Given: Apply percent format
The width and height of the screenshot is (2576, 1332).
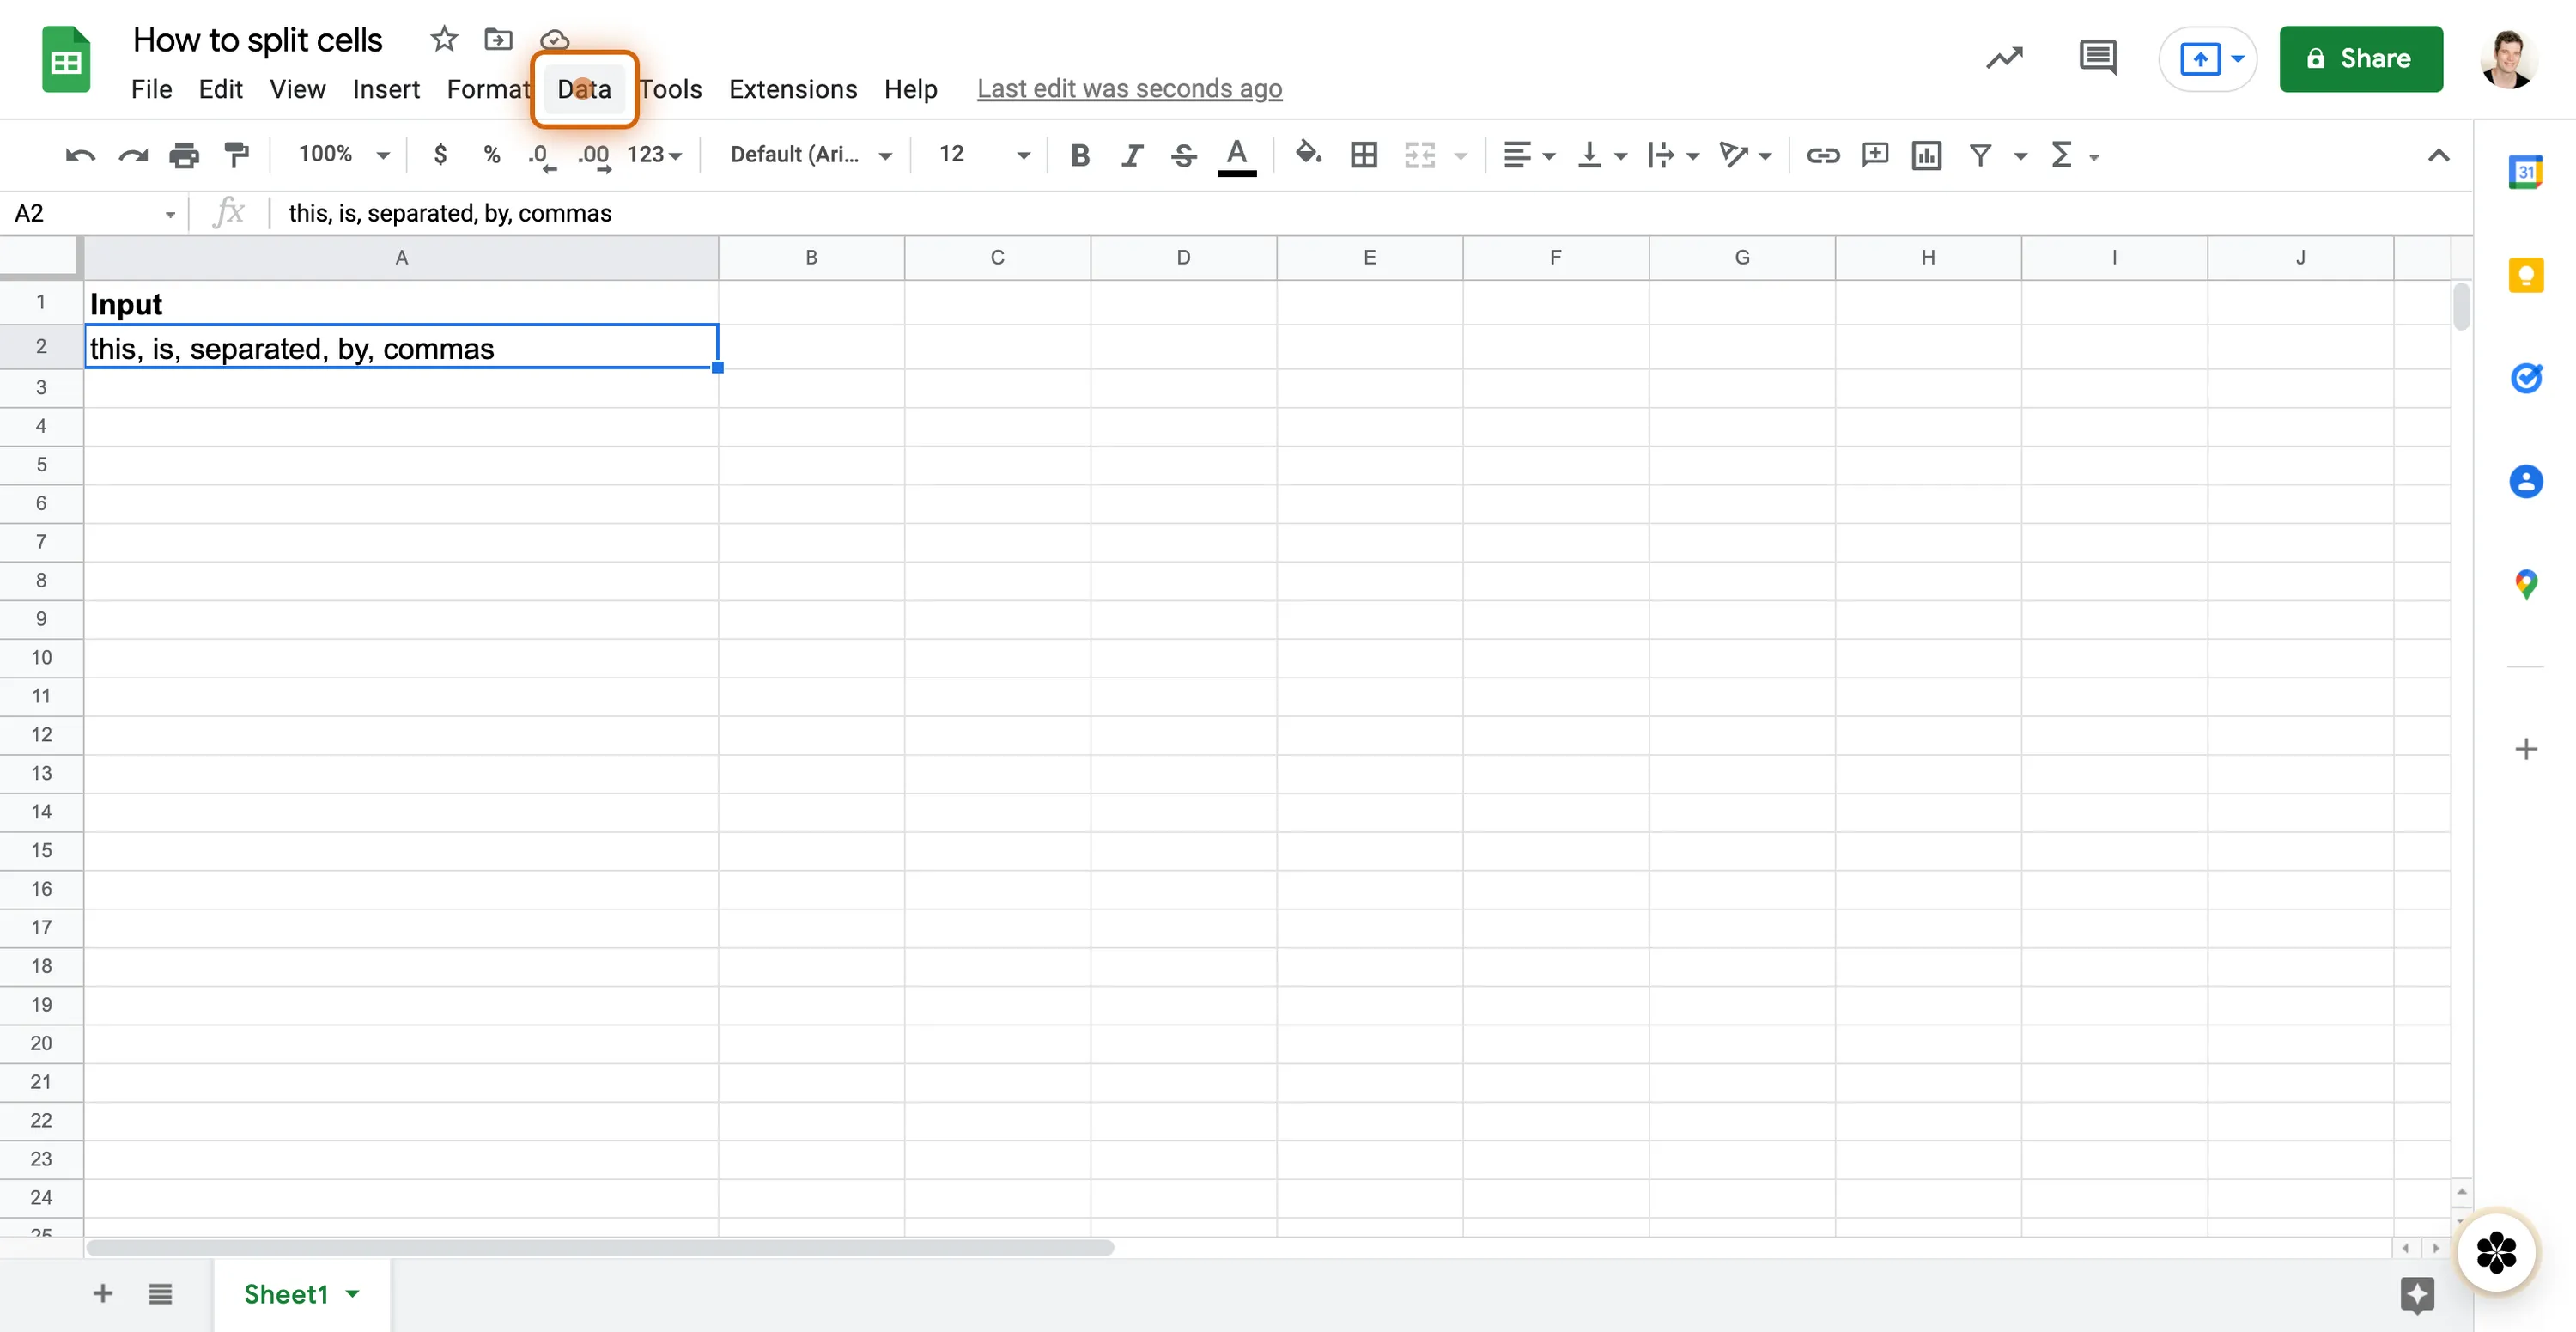Looking at the screenshot, I should click(491, 155).
